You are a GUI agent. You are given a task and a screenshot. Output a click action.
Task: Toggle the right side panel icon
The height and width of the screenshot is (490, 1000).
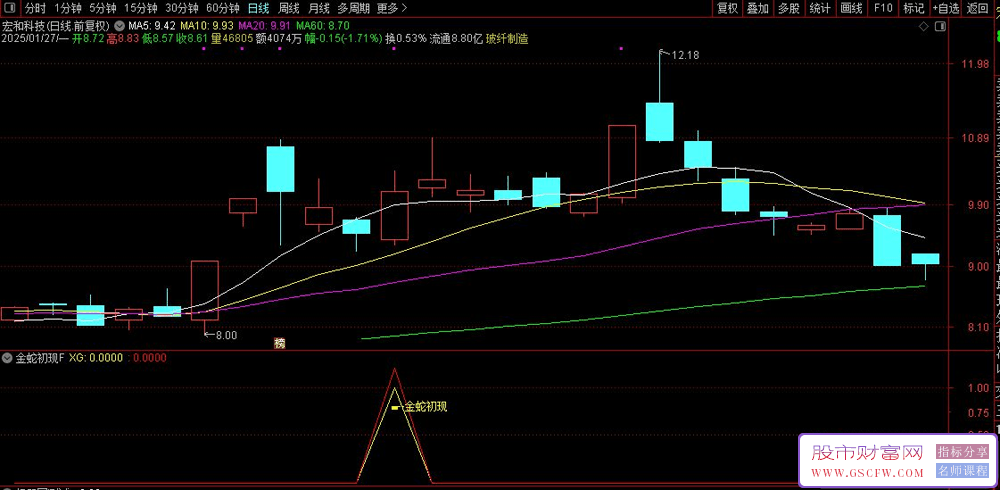pos(939,26)
